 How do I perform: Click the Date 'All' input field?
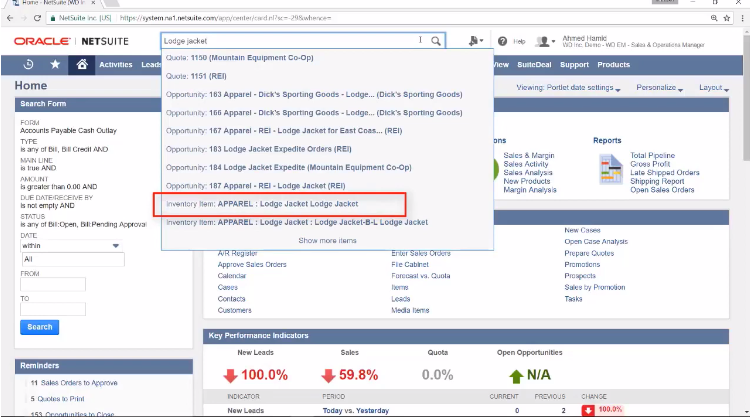point(73,259)
